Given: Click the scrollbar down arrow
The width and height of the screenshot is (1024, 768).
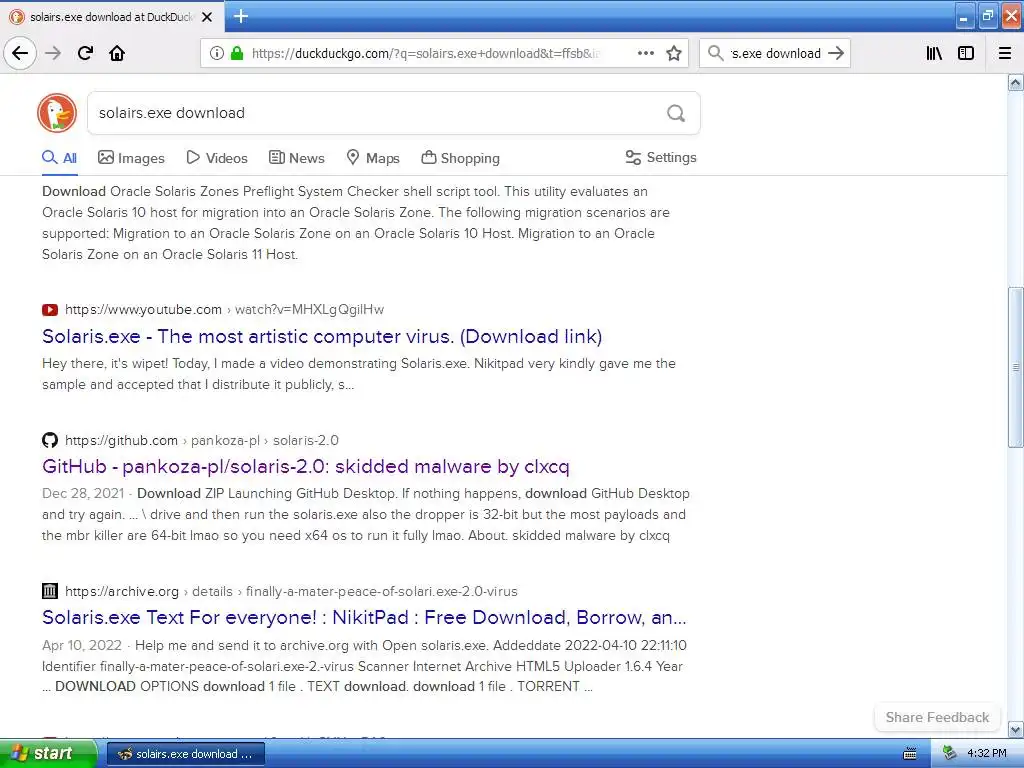Looking at the screenshot, I should [x=1015, y=729].
